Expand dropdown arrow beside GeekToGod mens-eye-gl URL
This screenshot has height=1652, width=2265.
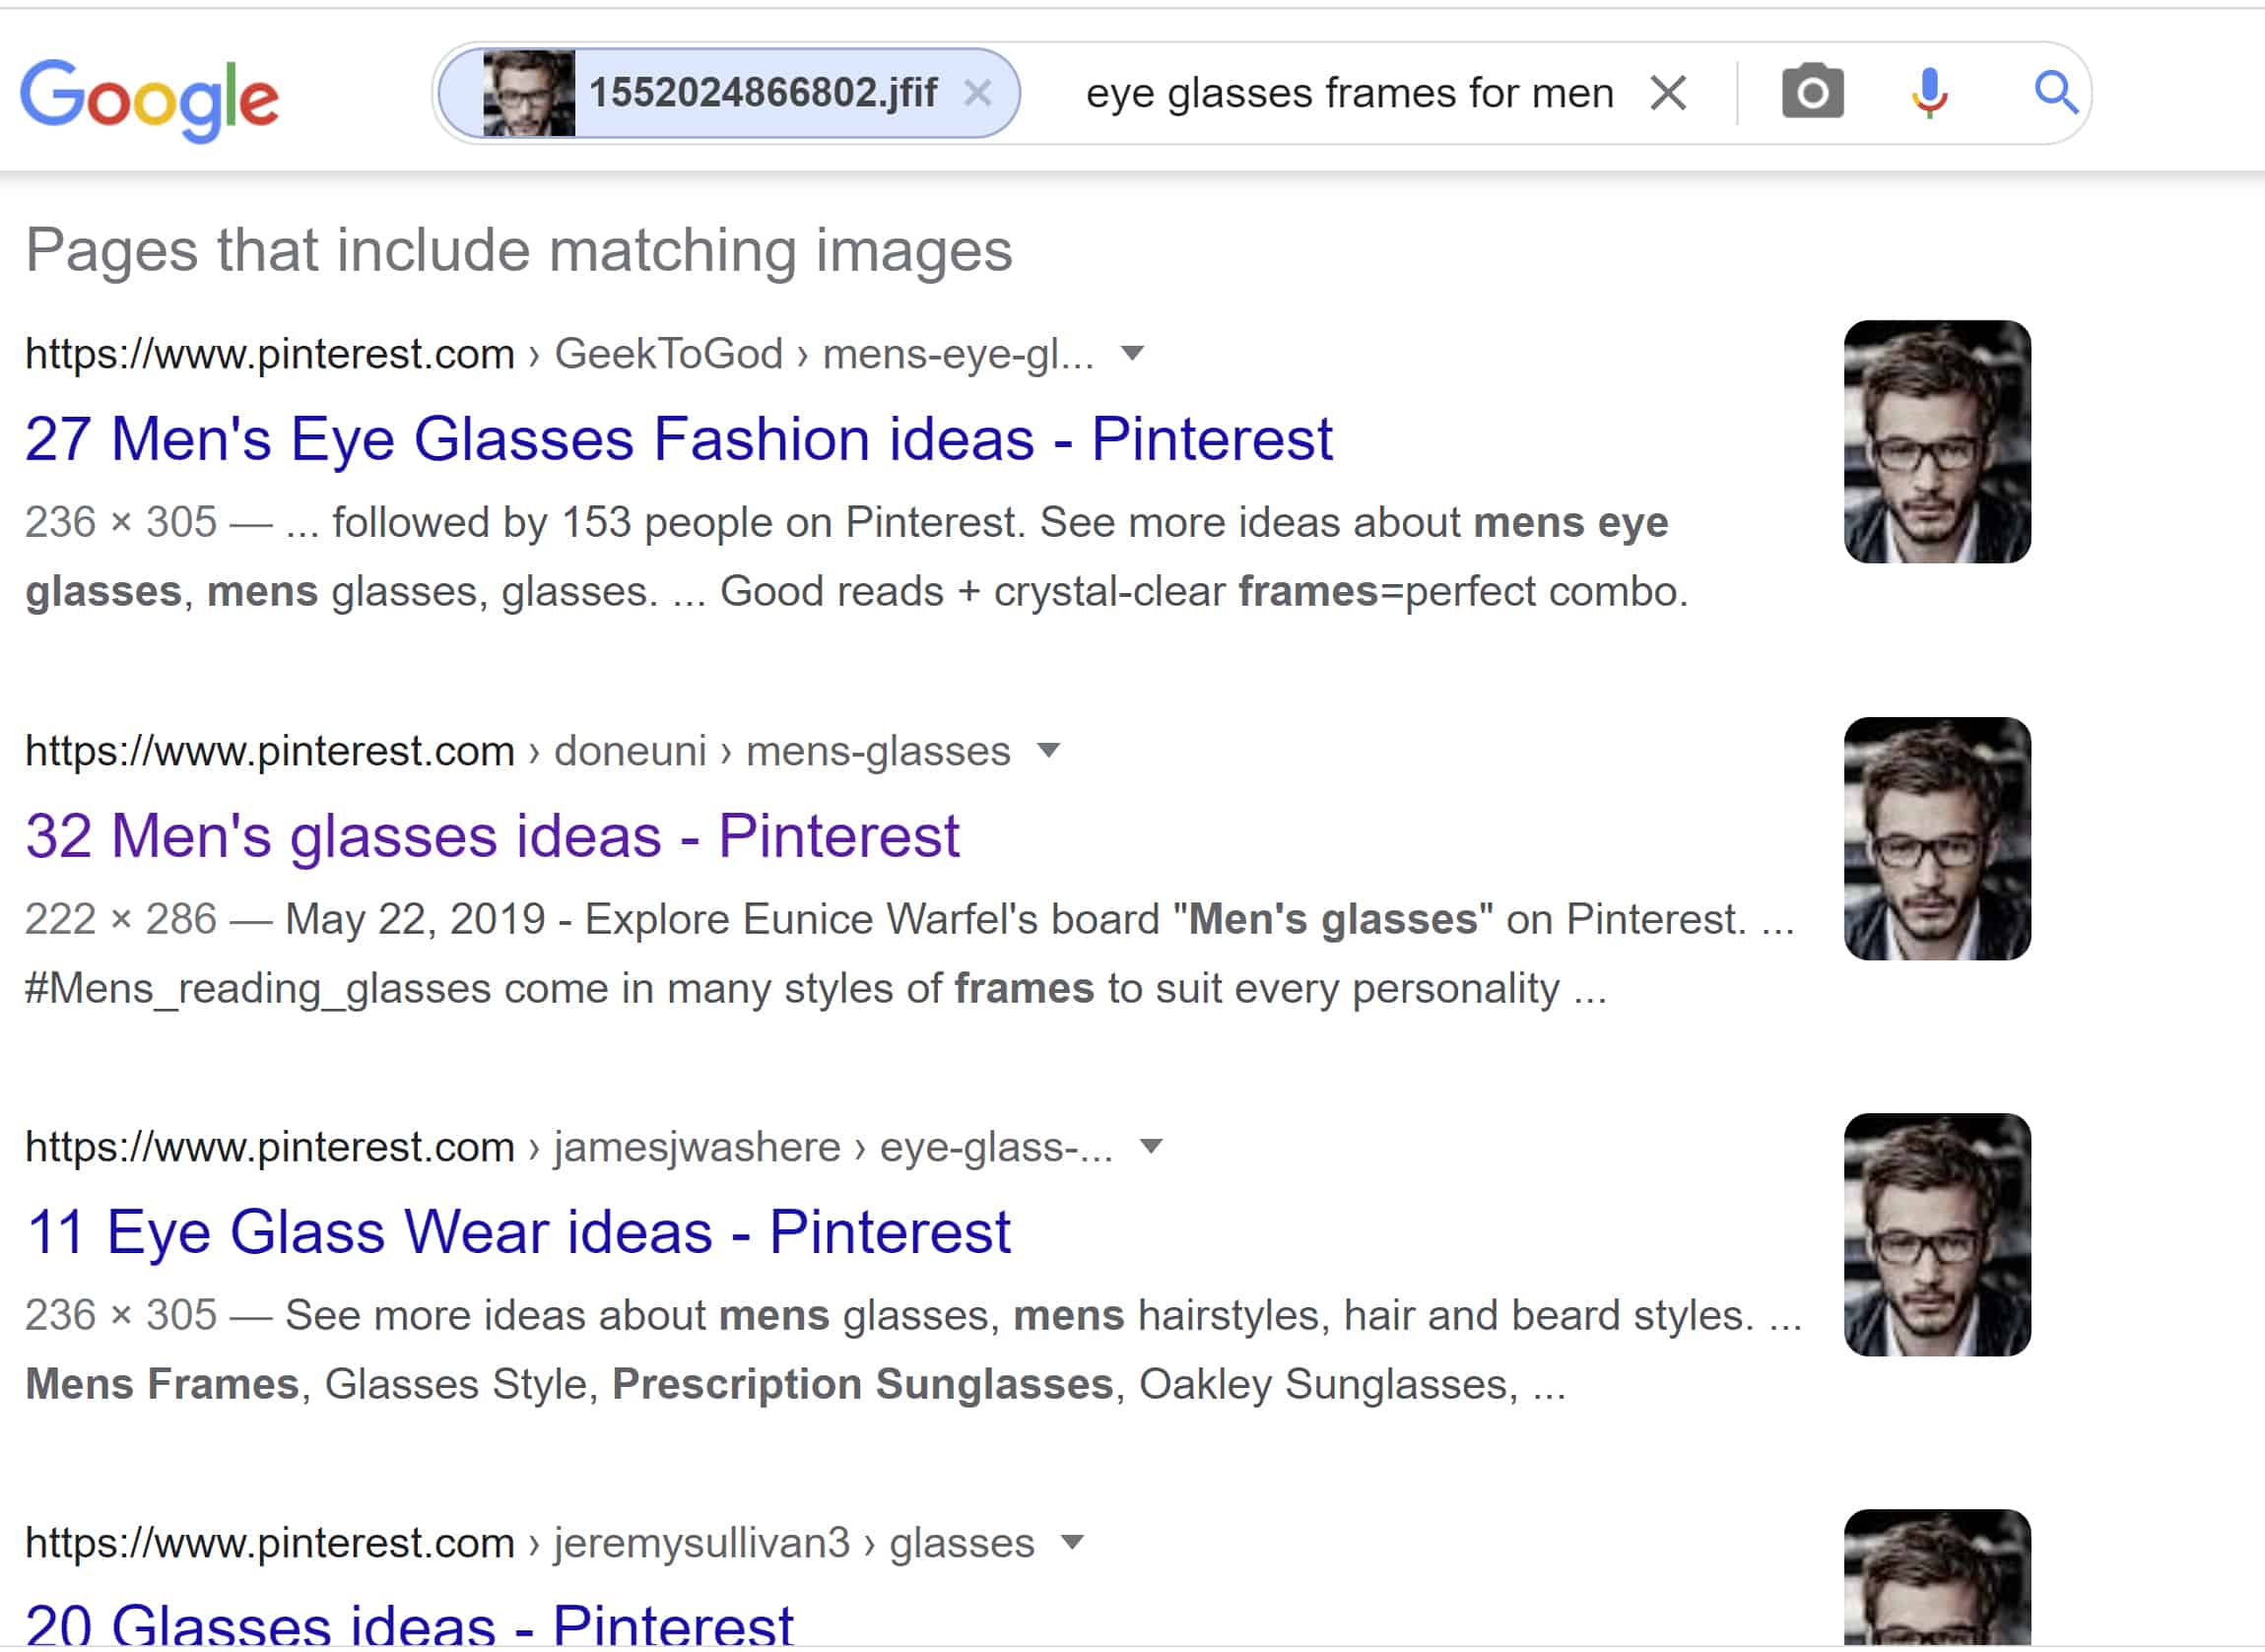pyautogui.click(x=1132, y=353)
